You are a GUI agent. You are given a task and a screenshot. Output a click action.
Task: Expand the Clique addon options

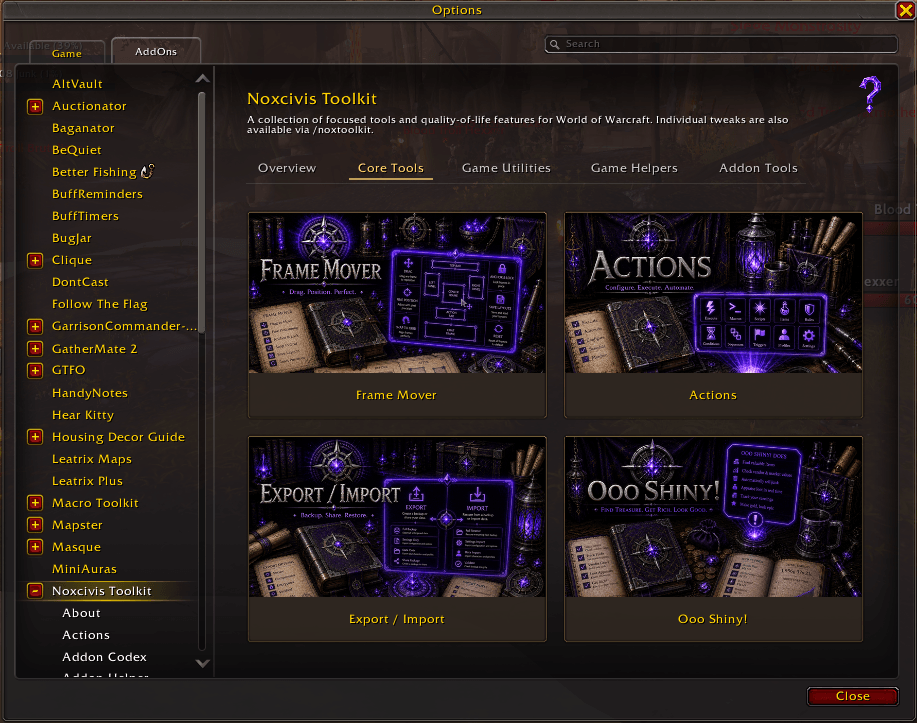pyautogui.click(x=35, y=260)
